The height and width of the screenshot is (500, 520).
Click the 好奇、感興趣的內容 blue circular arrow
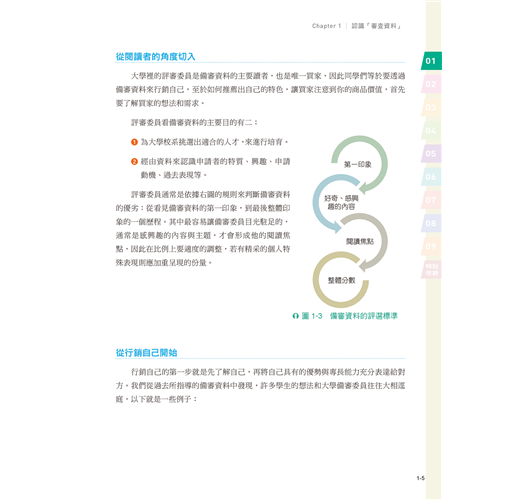(337, 203)
